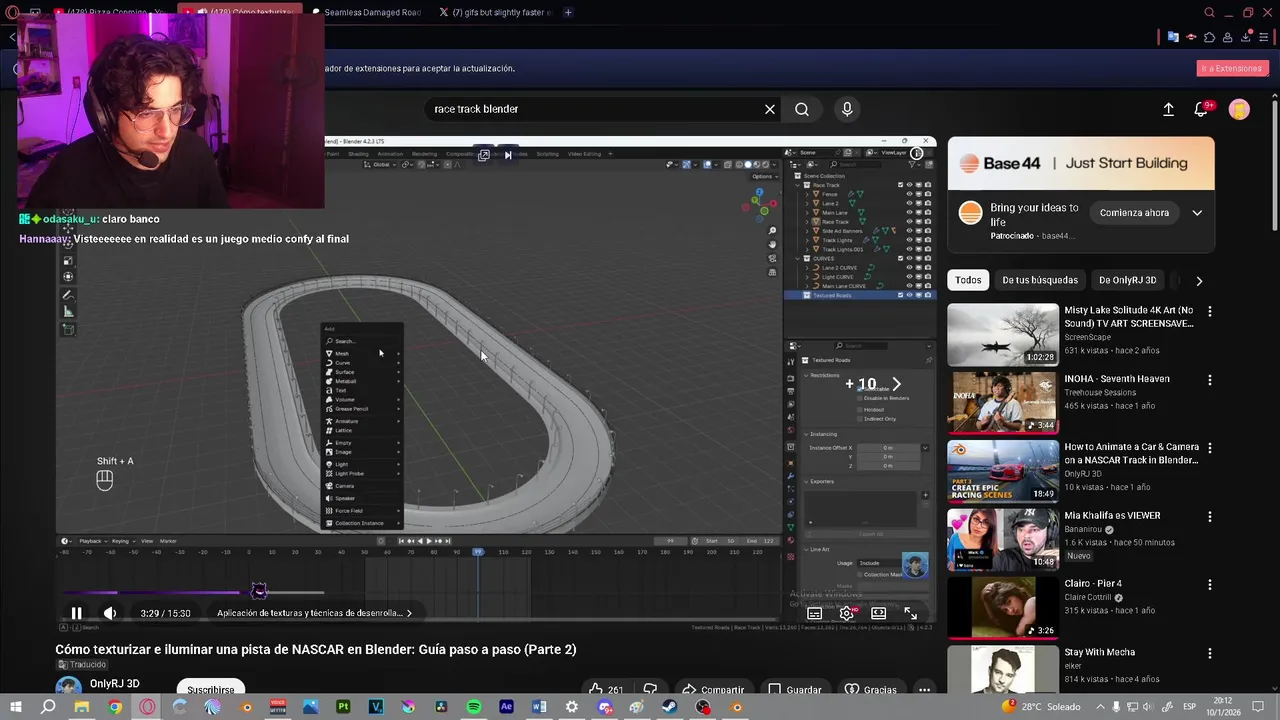Screen dimensions: 1280x720
Task: Click the 'Compartir' share button
Action: [x=713, y=689]
